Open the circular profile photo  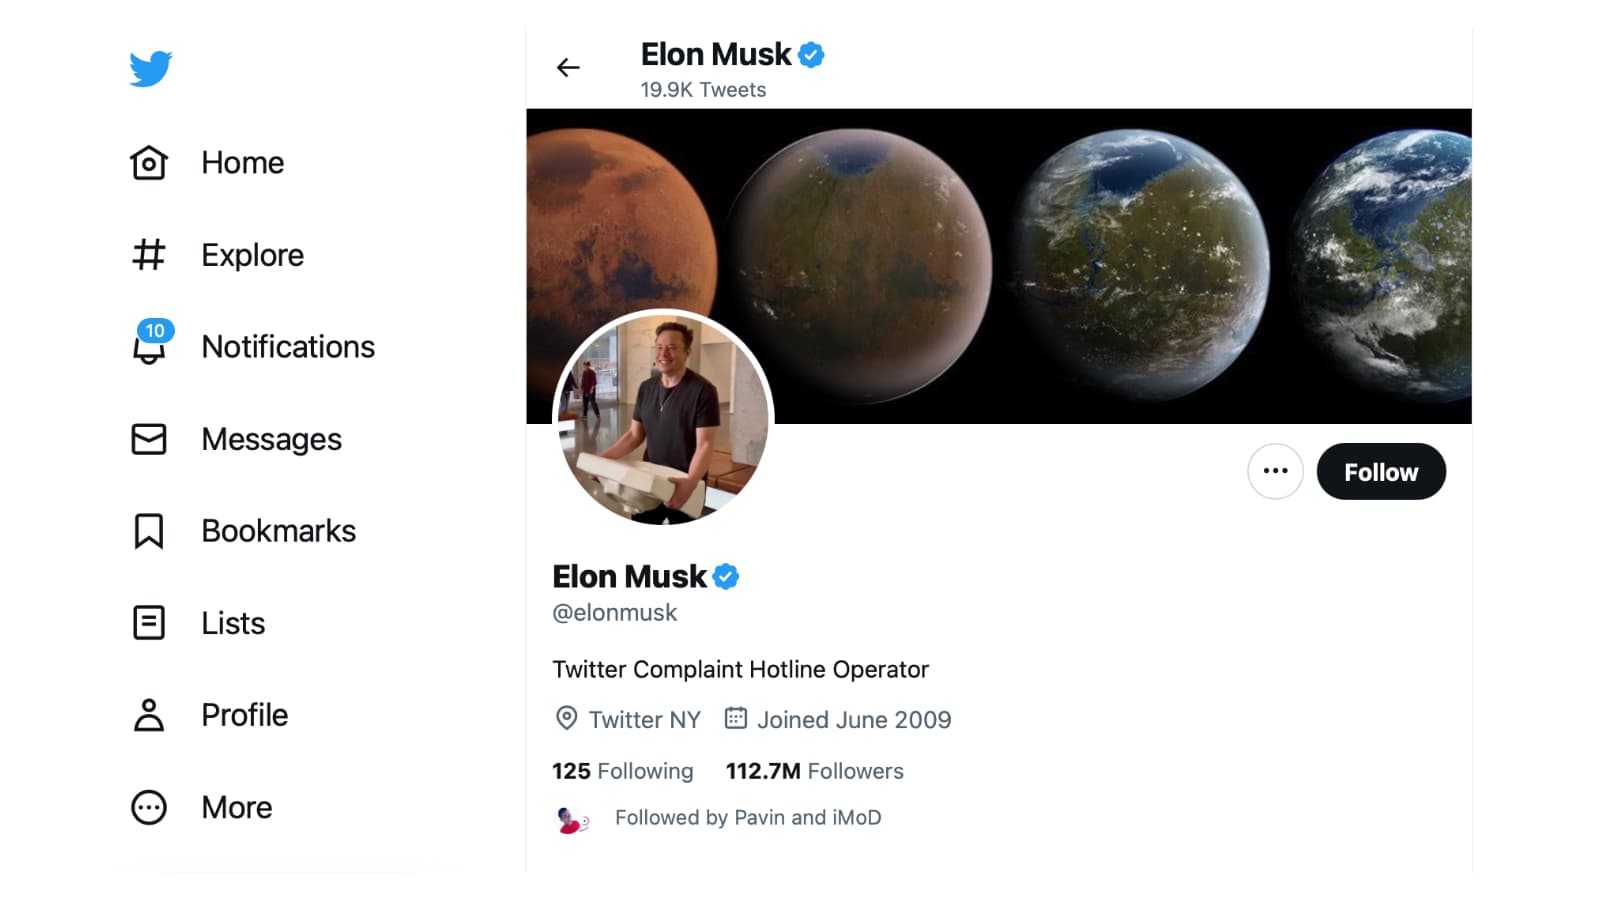tap(663, 417)
